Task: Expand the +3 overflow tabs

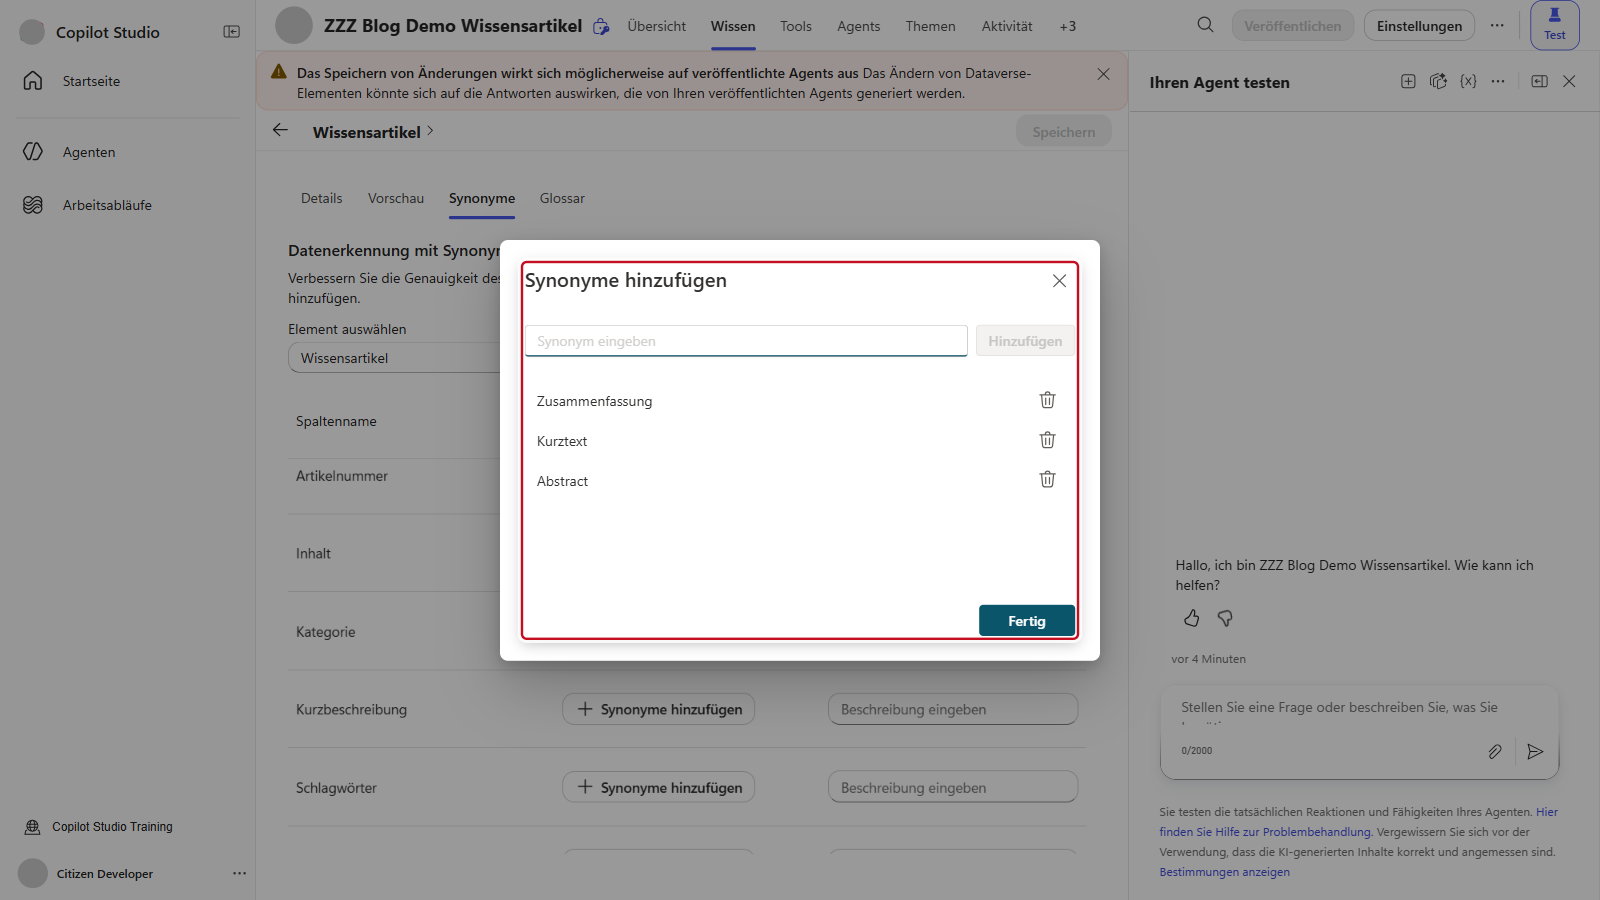Action: (x=1068, y=26)
